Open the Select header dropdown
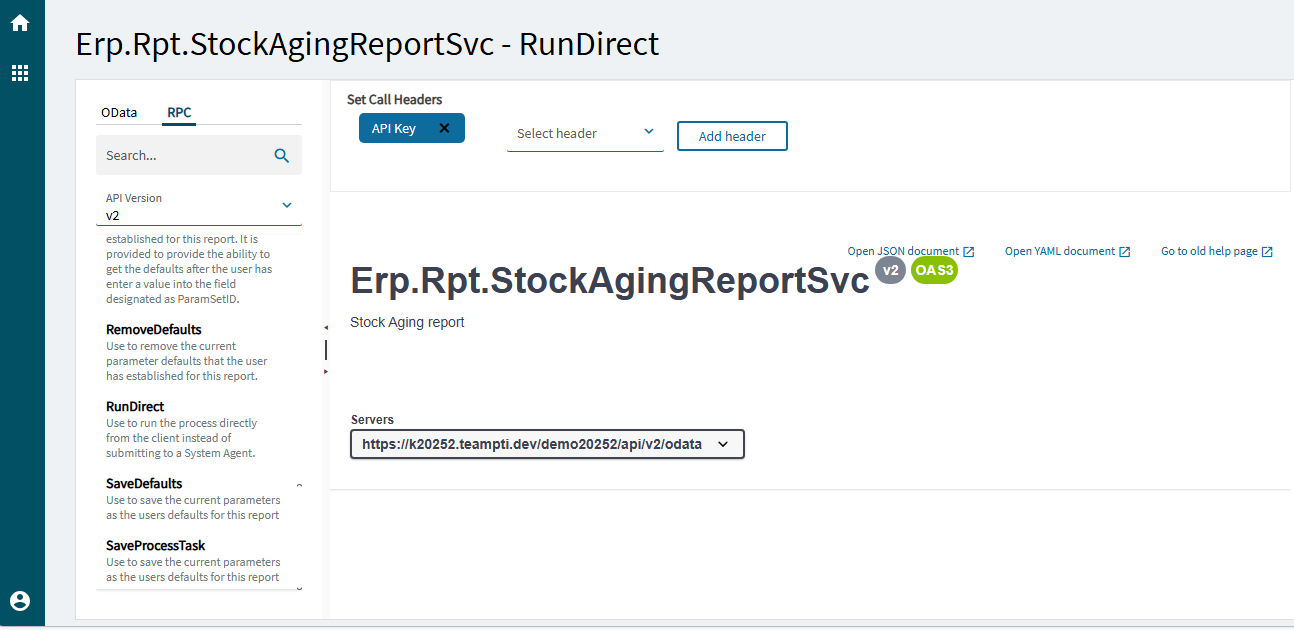The image size is (1294, 630). click(x=585, y=134)
